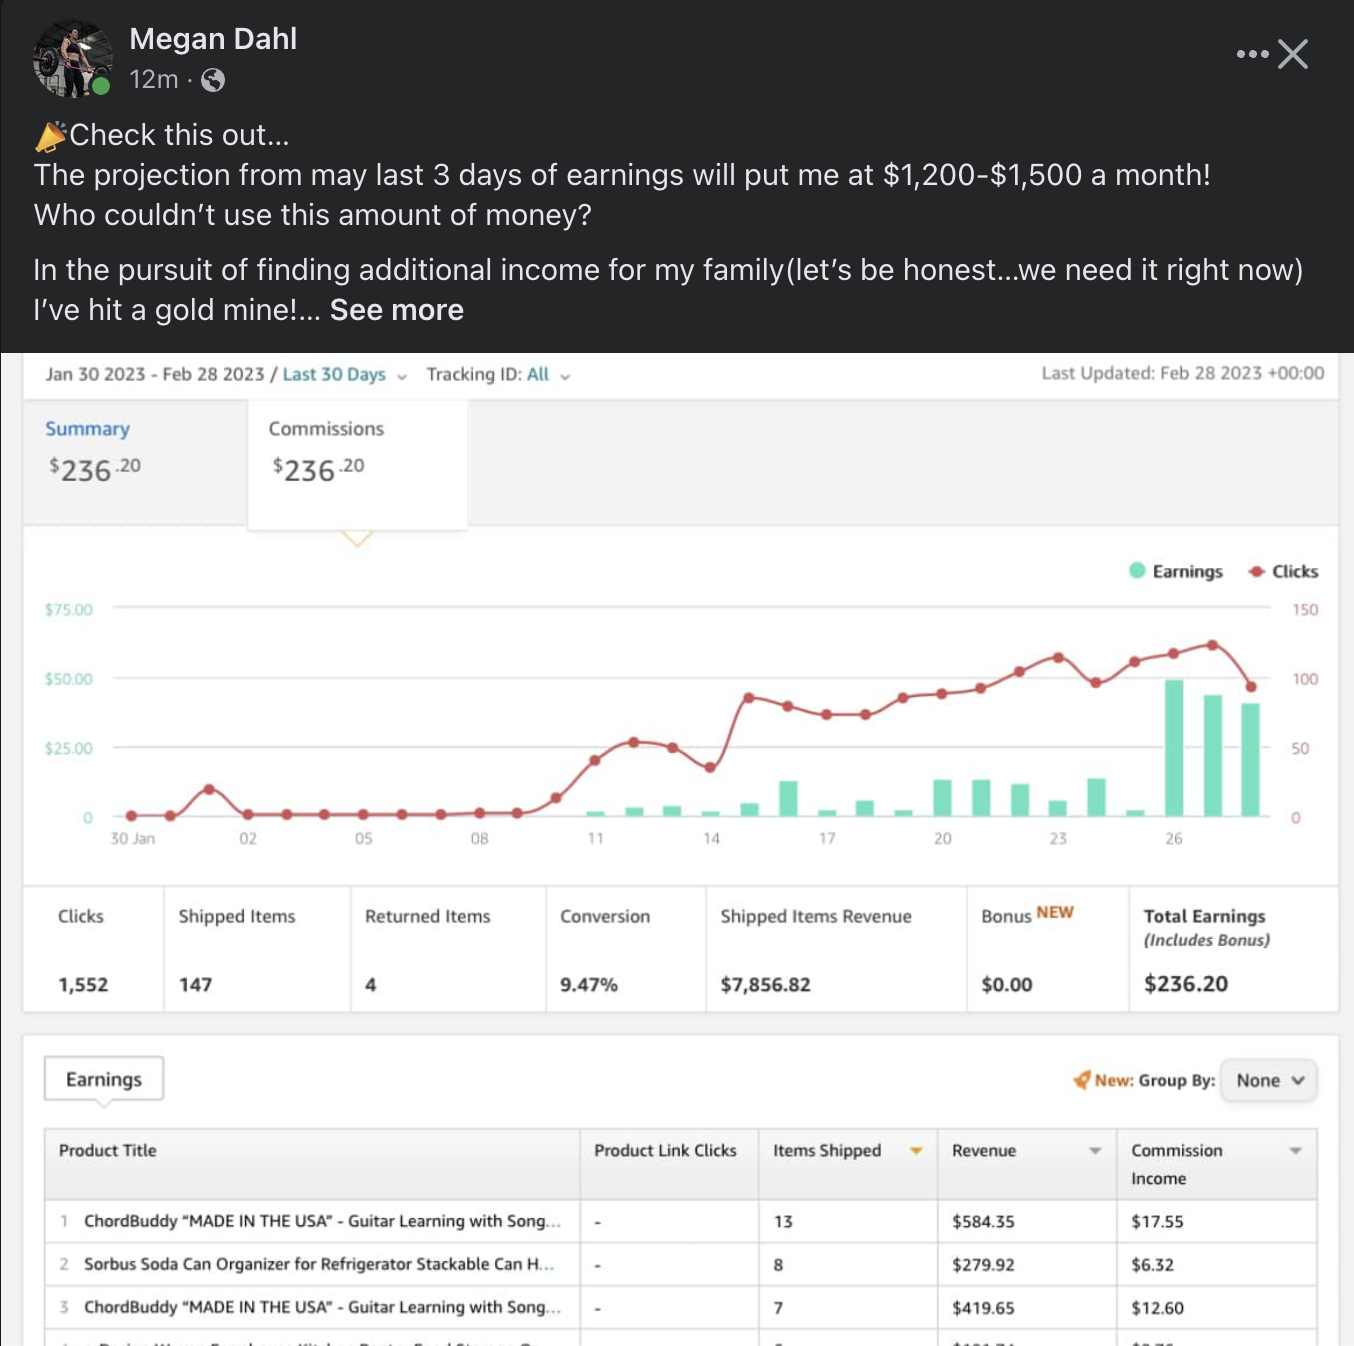Open Sorbus Soda Can Organizer product row
This screenshot has height=1346, width=1354.
[x=318, y=1264]
